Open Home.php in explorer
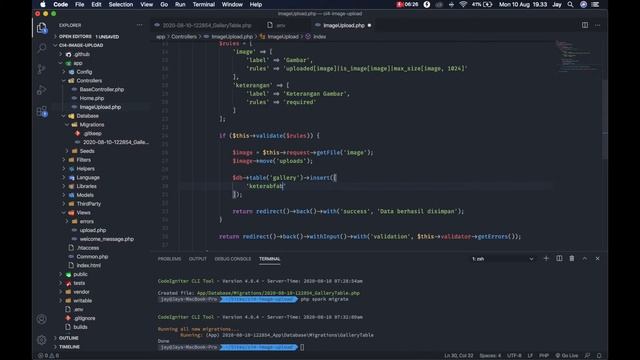640x360 pixels. coord(91,98)
